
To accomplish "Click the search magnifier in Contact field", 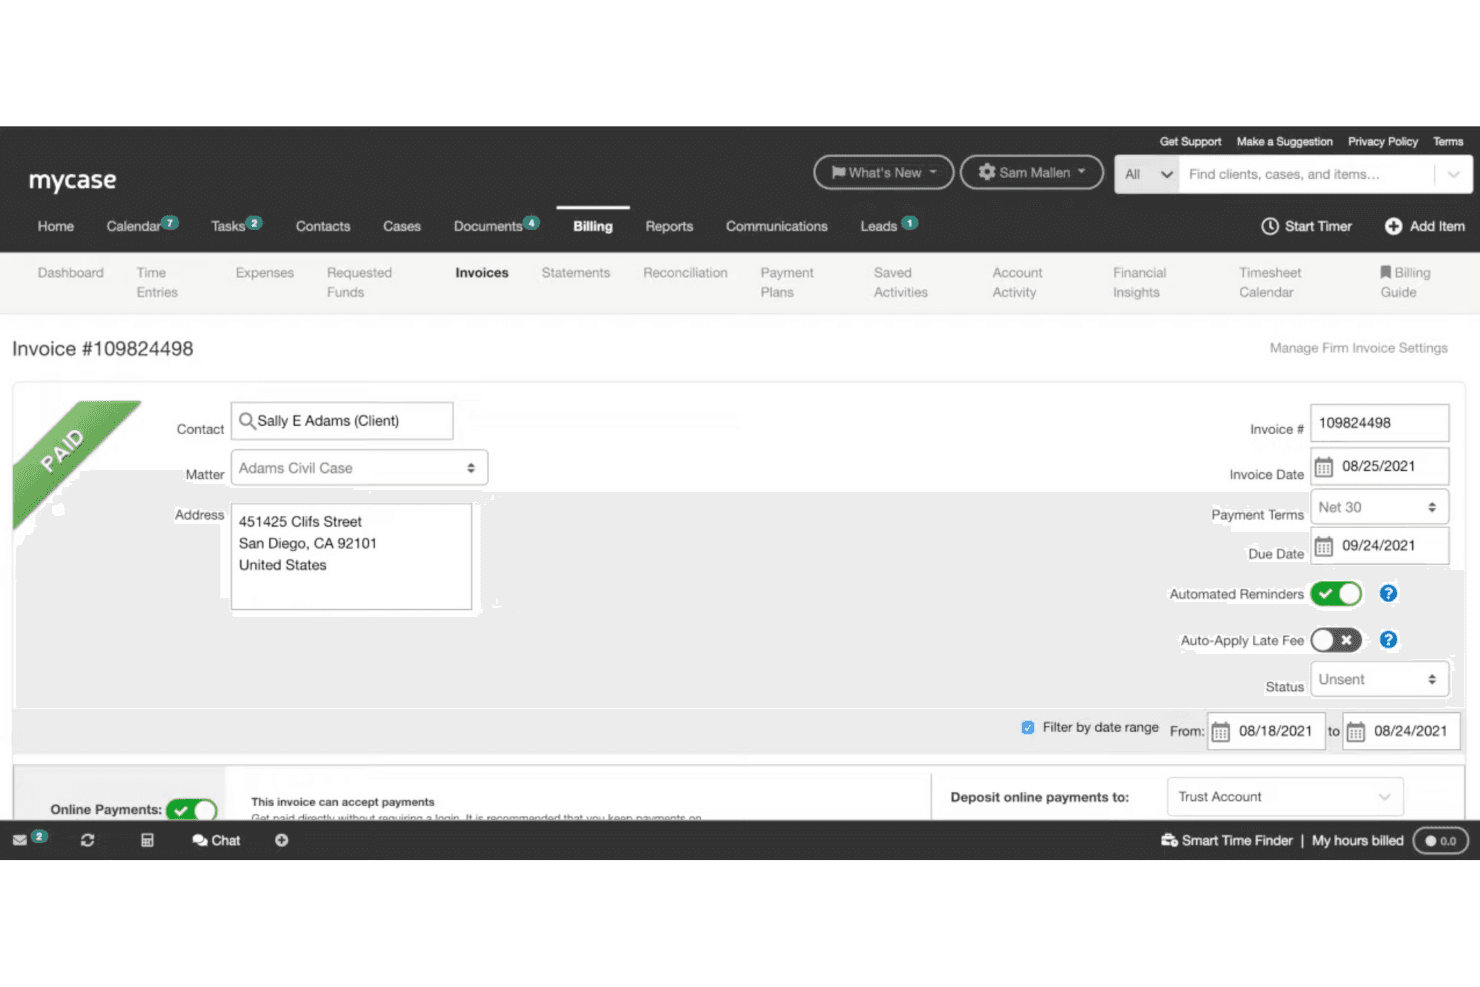I will pos(247,421).
